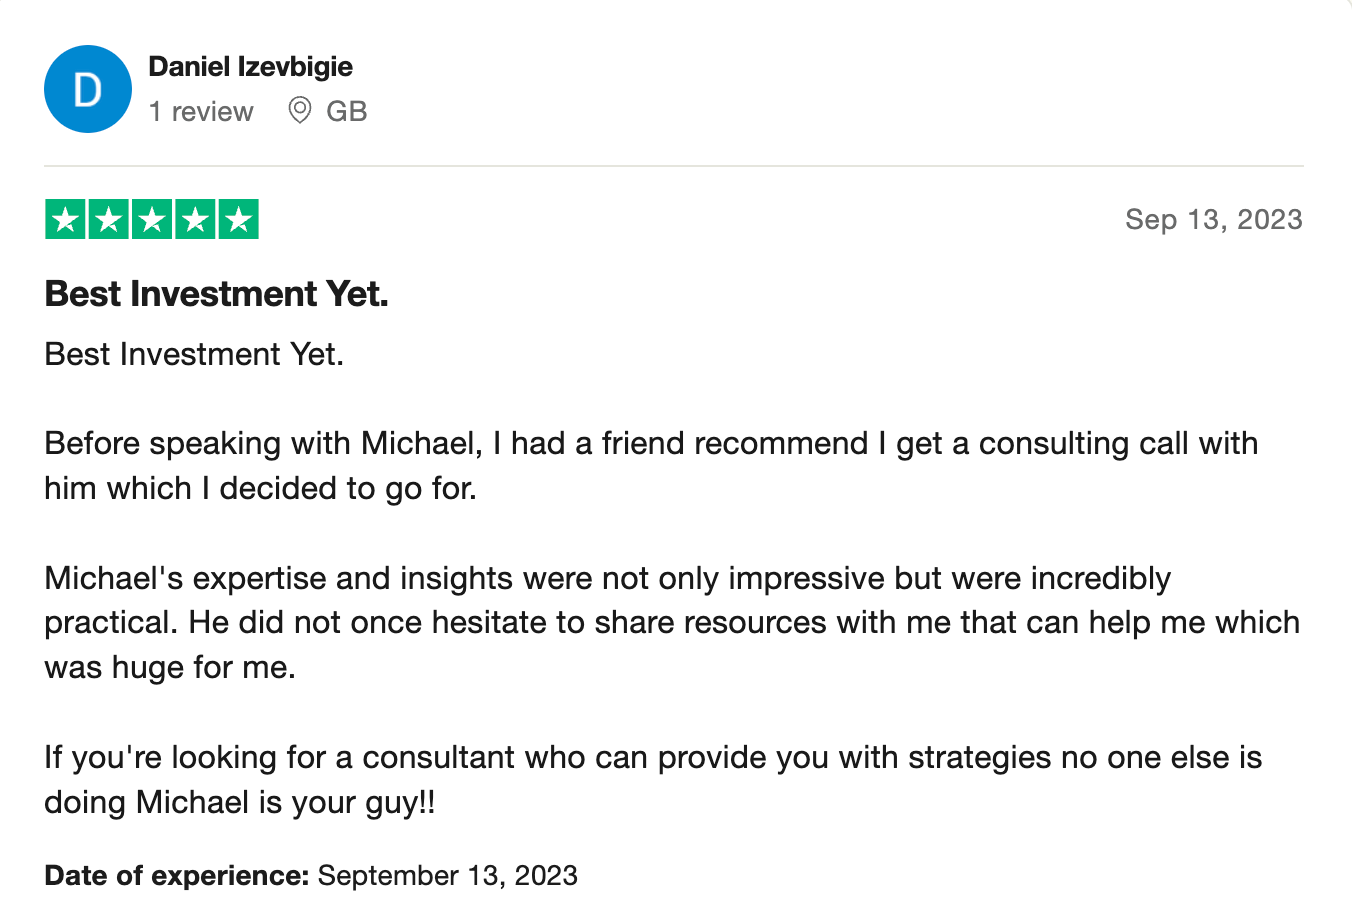Click the fourth green rating star
This screenshot has width=1352, height=918.
coord(195,219)
